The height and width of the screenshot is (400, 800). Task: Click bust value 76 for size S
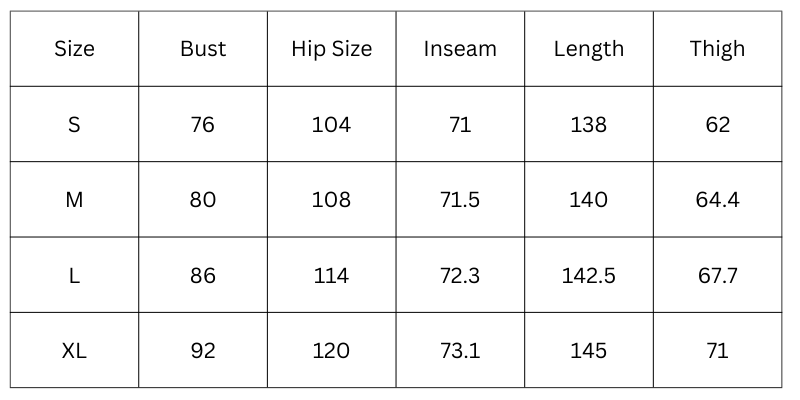tap(203, 125)
